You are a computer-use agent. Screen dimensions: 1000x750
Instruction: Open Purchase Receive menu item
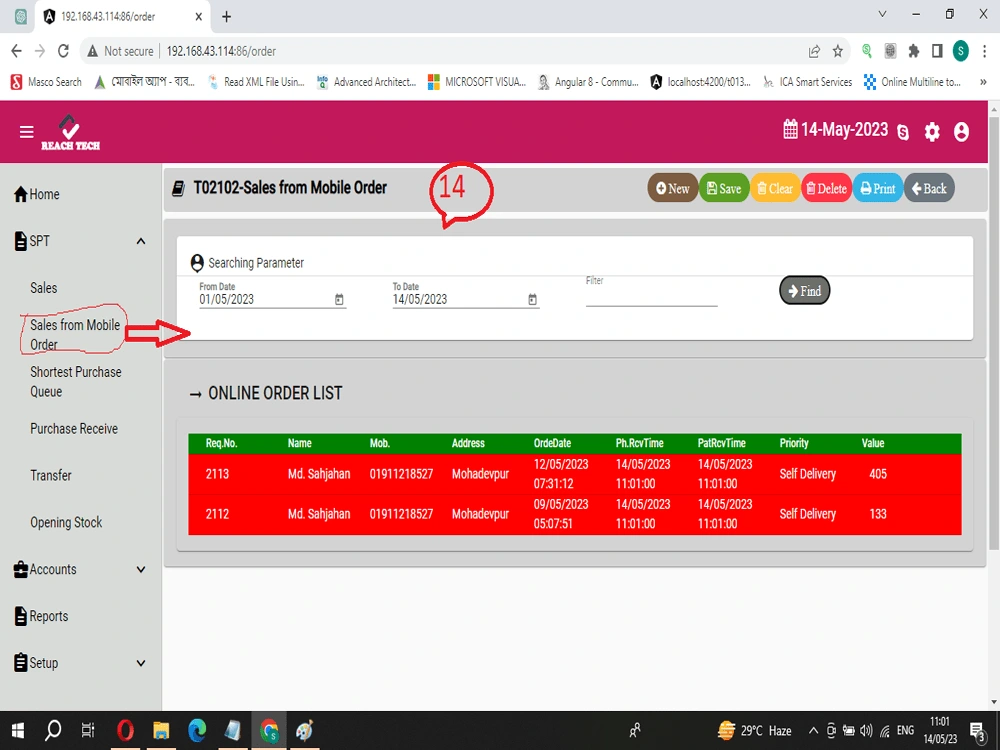(x=74, y=429)
